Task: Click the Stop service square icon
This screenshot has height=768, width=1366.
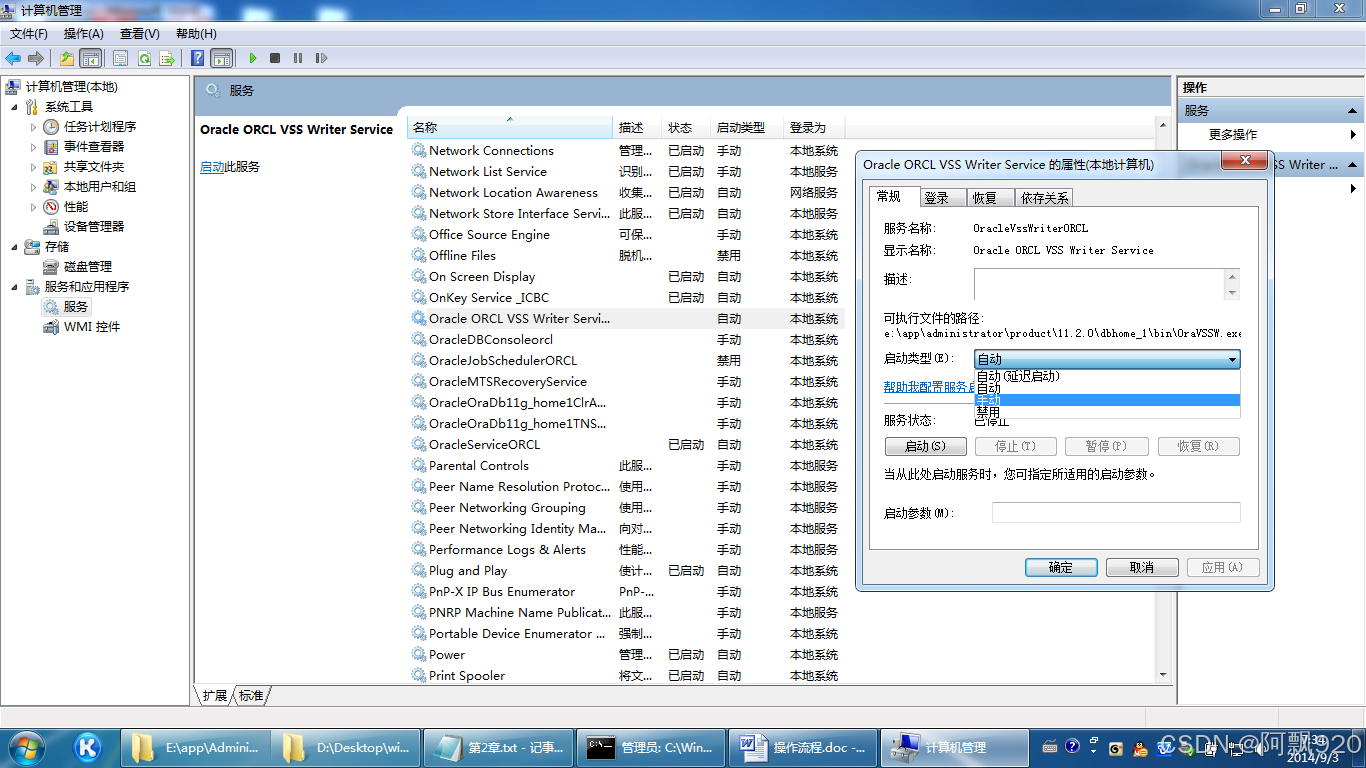Action: pyautogui.click(x=275, y=58)
